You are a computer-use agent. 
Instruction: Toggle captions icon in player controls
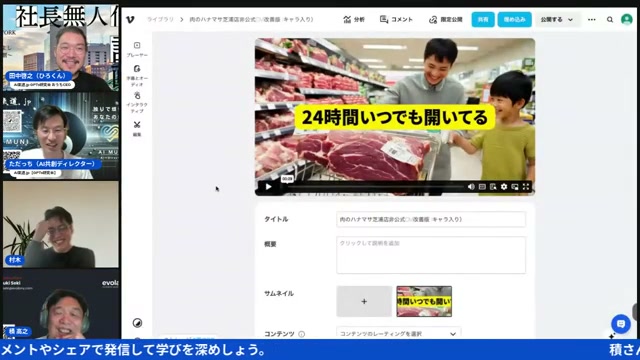click(482, 187)
